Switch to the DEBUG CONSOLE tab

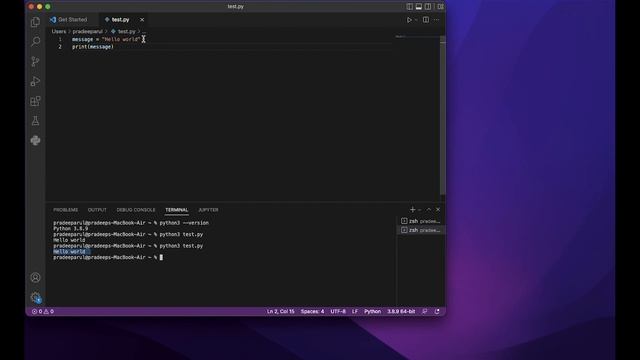pos(136,210)
